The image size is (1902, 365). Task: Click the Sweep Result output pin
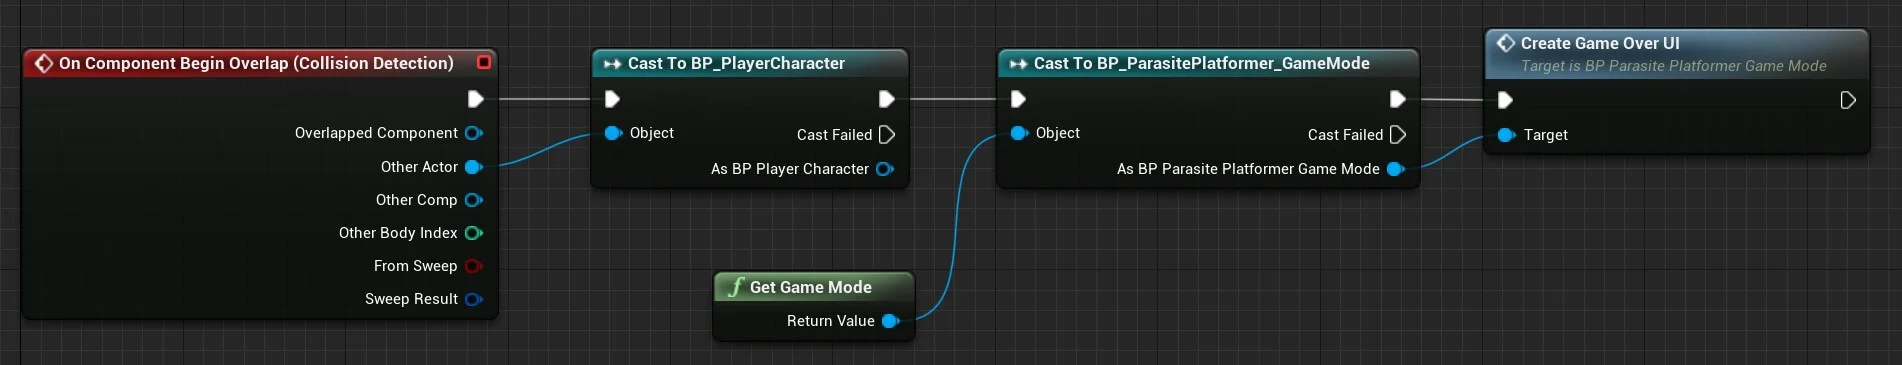pyautogui.click(x=474, y=299)
